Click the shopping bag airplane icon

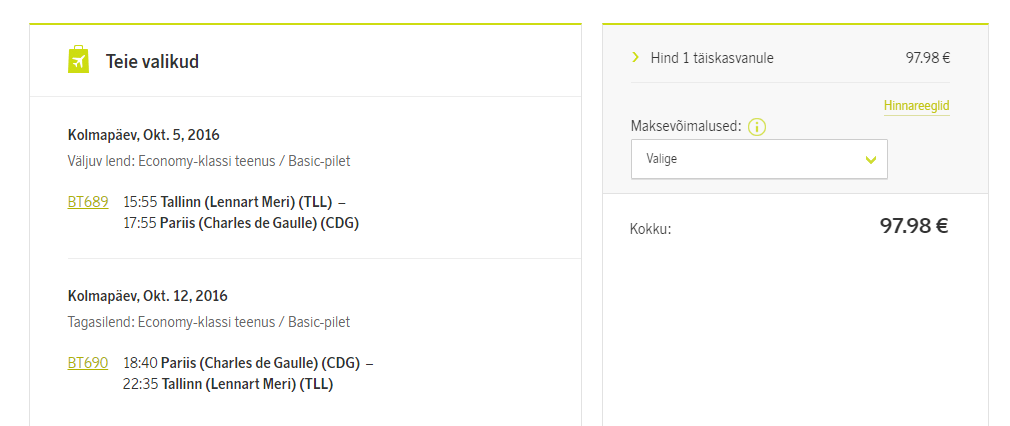(79, 60)
